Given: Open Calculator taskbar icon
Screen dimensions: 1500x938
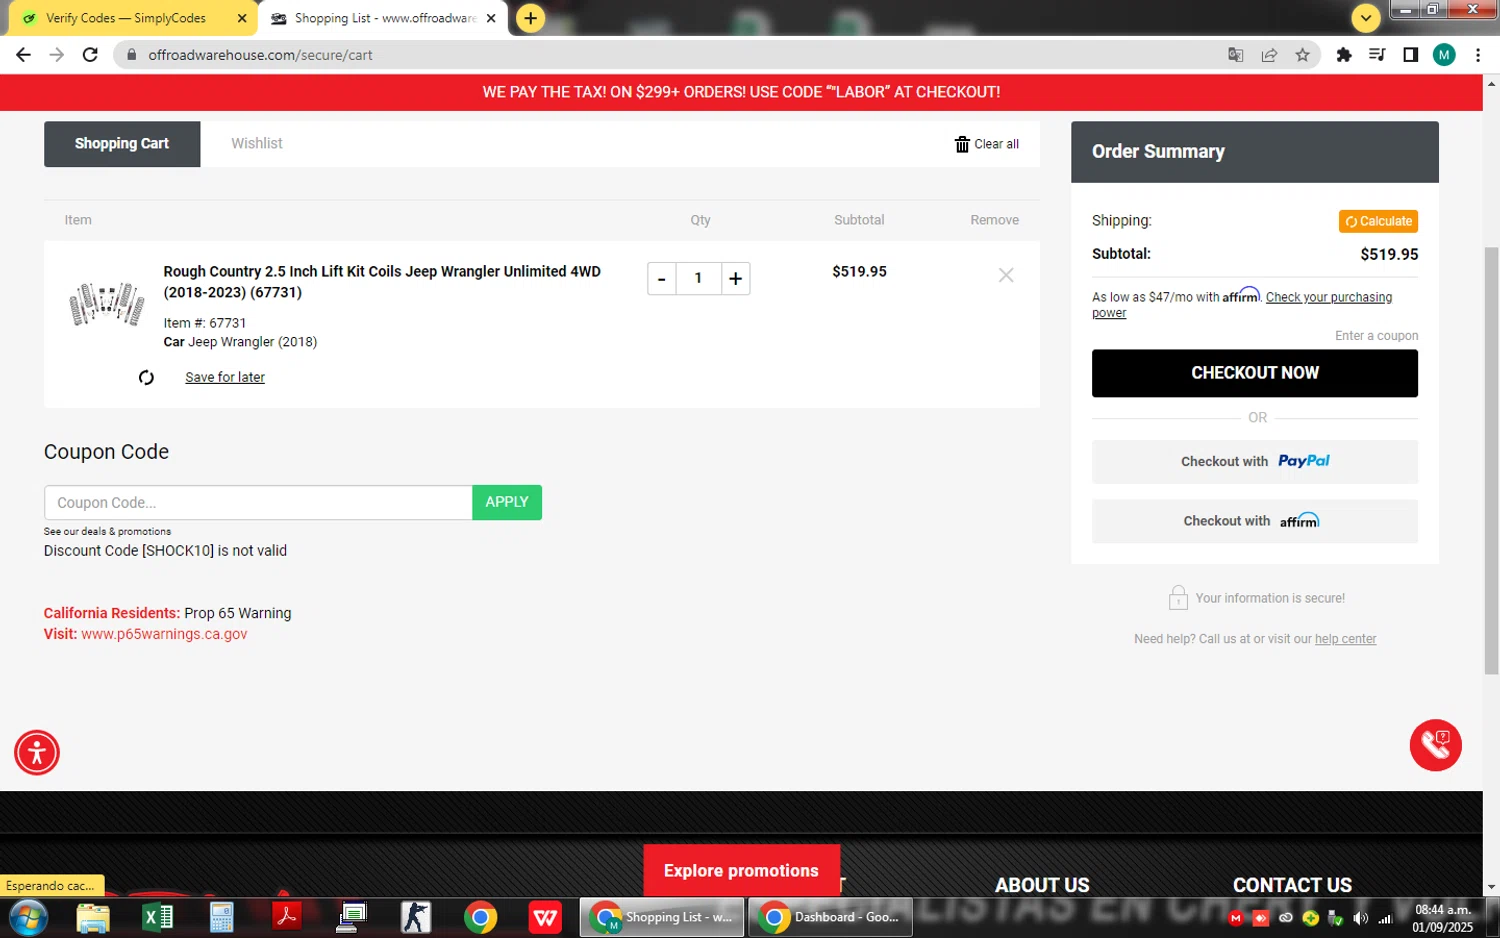Looking at the screenshot, I should pyautogui.click(x=222, y=917).
